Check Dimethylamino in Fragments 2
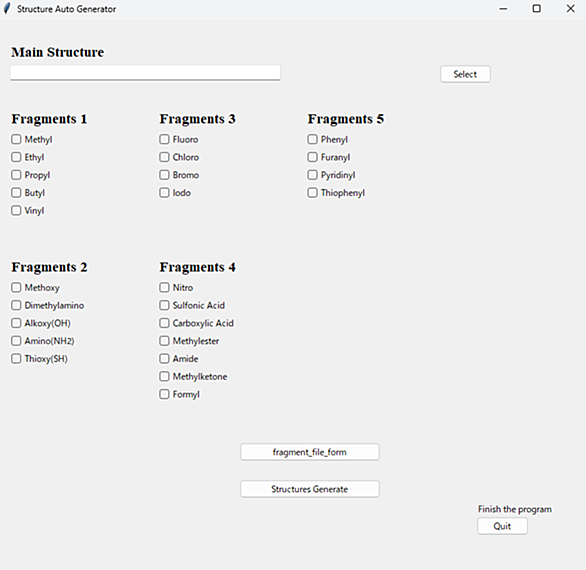Viewport: 586px width, 570px height. [16, 305]
